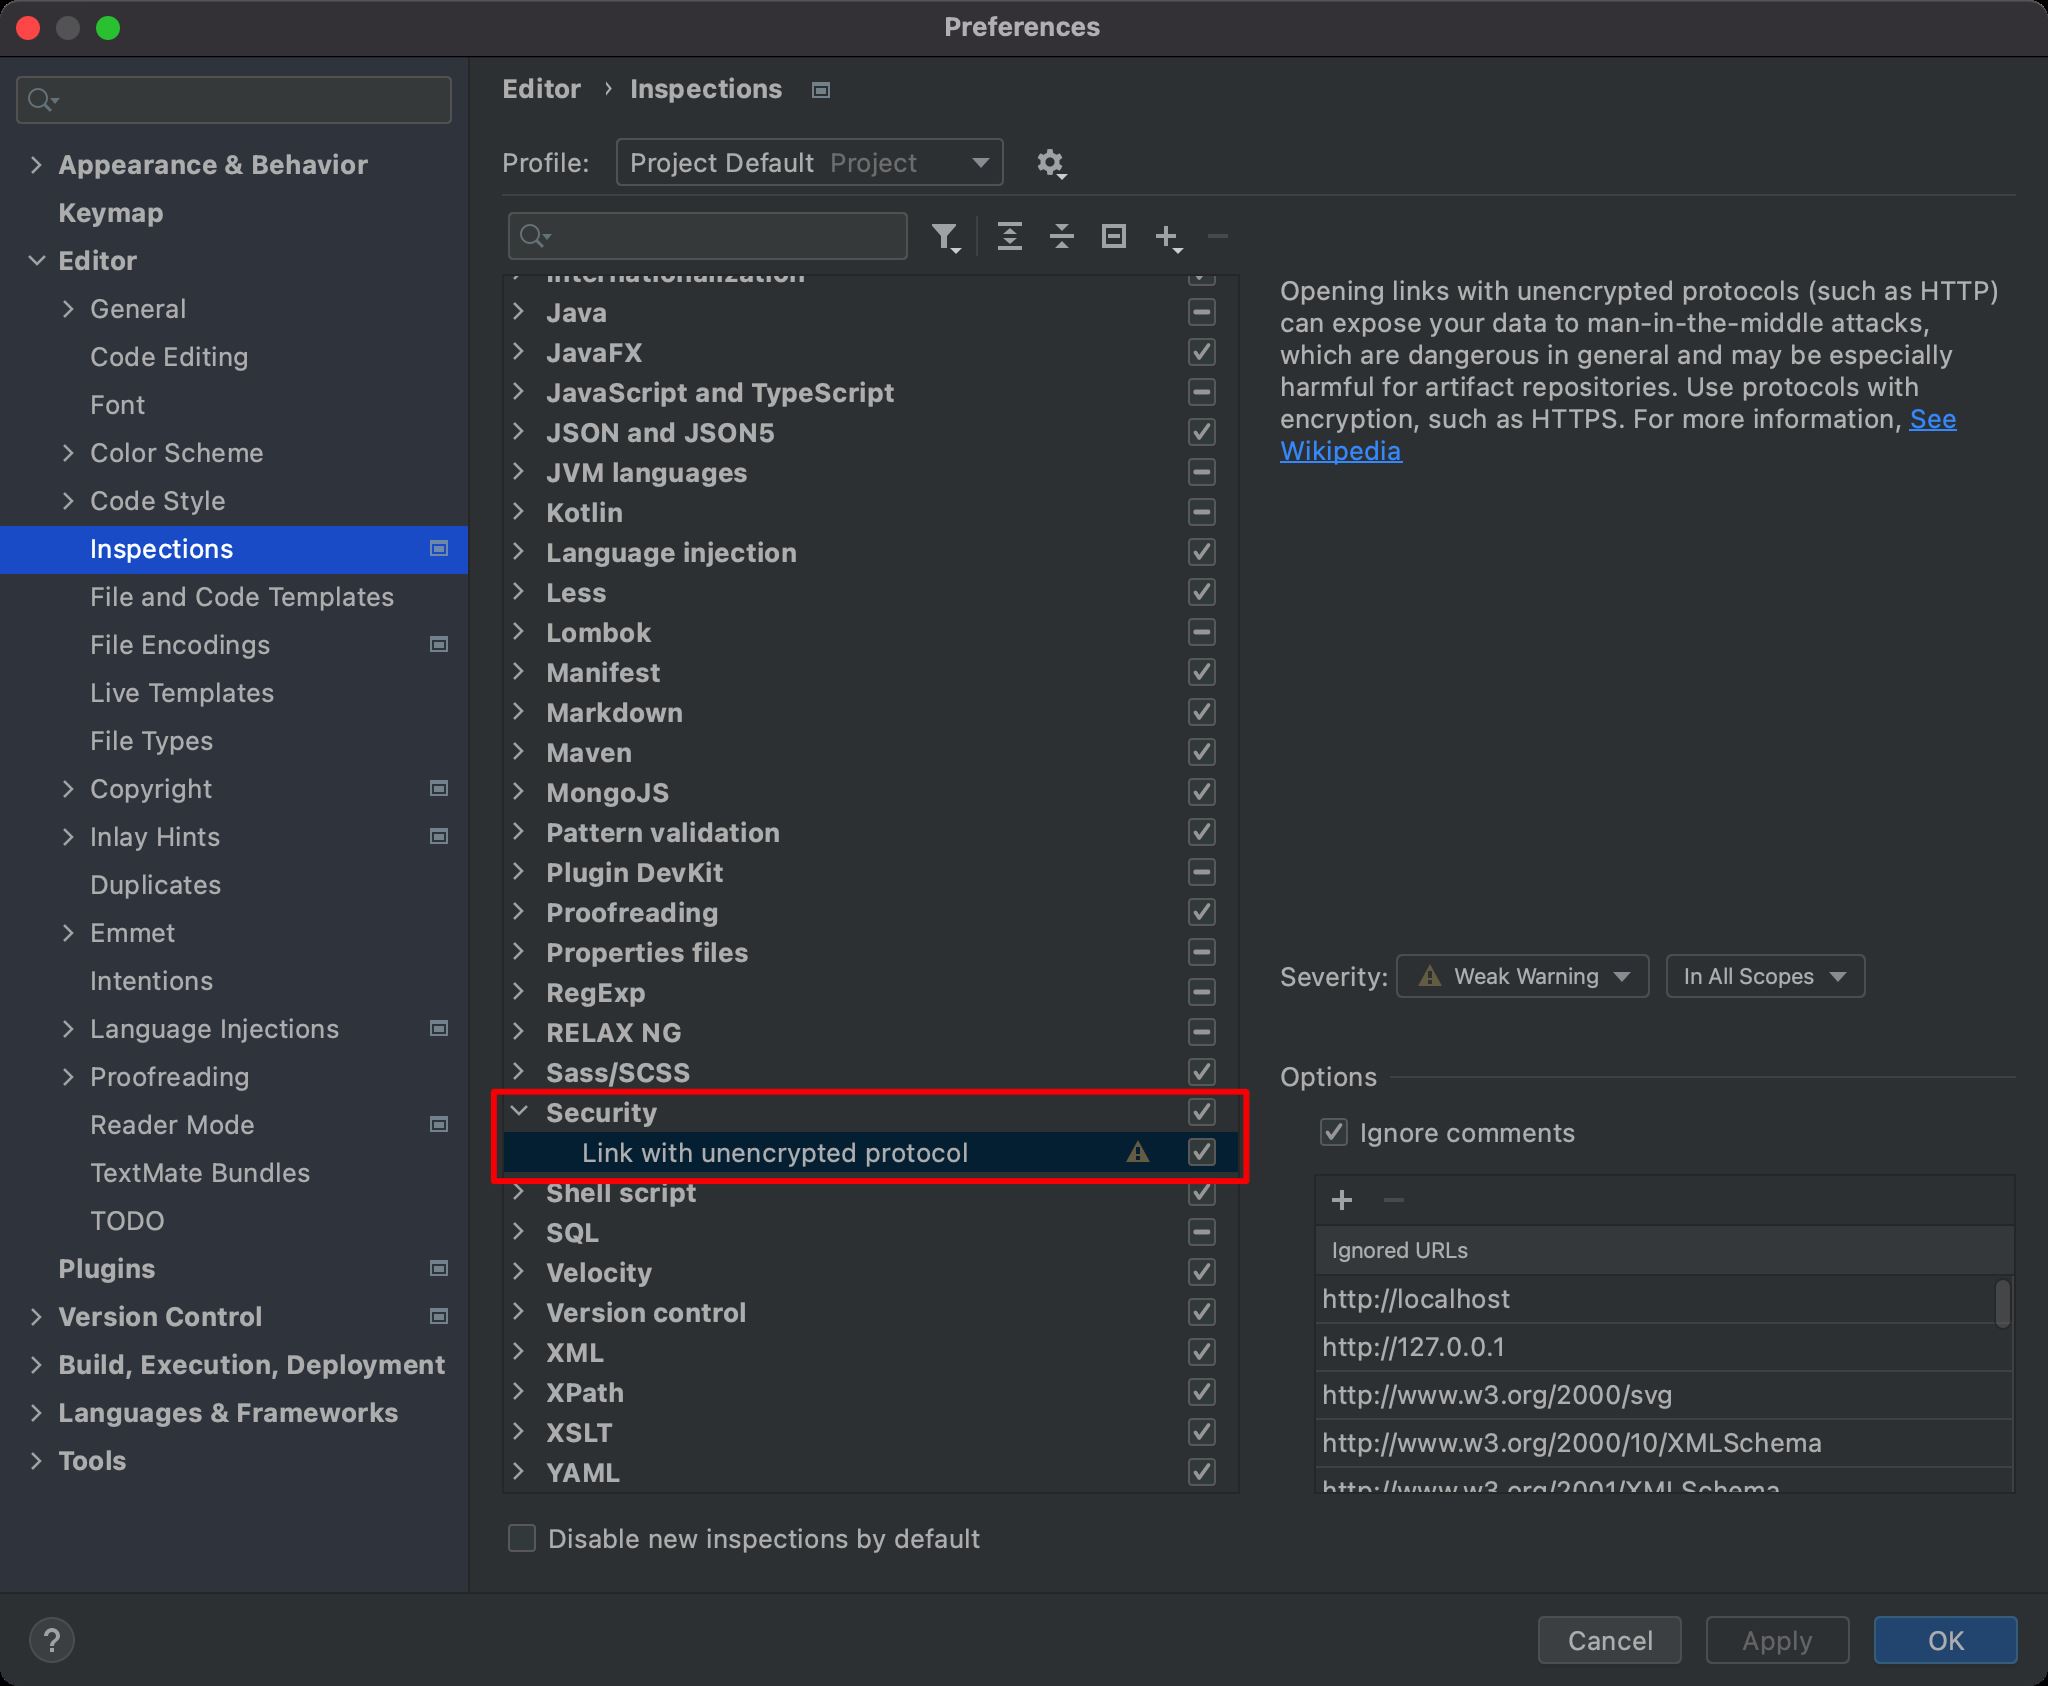Enable Disable new inspections by default
Image resolution: width=2048 pixels, height=1686 pixels.
pos(522,1538)
